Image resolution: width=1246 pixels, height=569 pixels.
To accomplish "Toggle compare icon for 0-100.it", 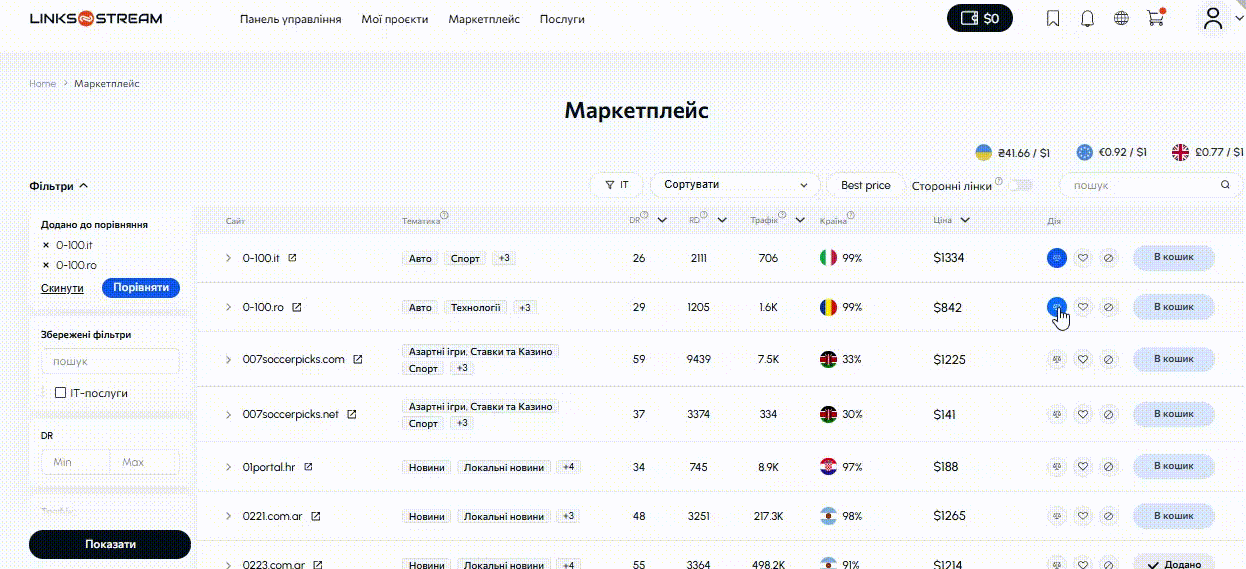I will tap(1056, 258).
